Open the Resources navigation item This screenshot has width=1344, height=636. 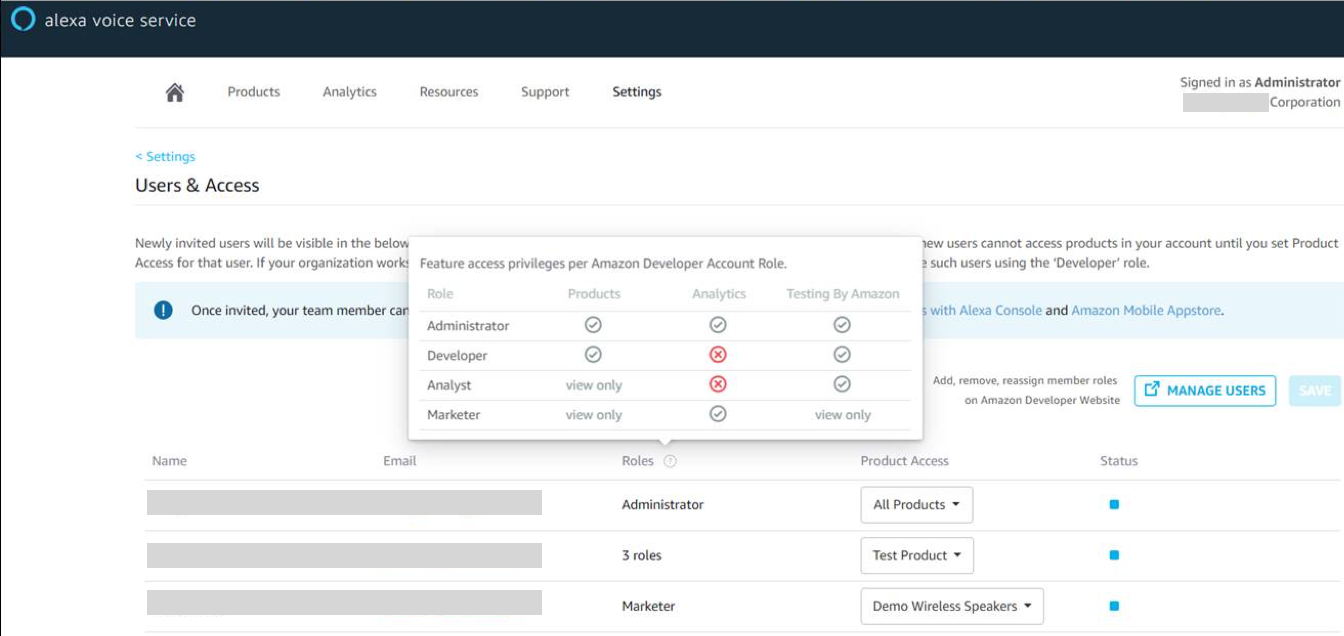[x=449, y=92]
